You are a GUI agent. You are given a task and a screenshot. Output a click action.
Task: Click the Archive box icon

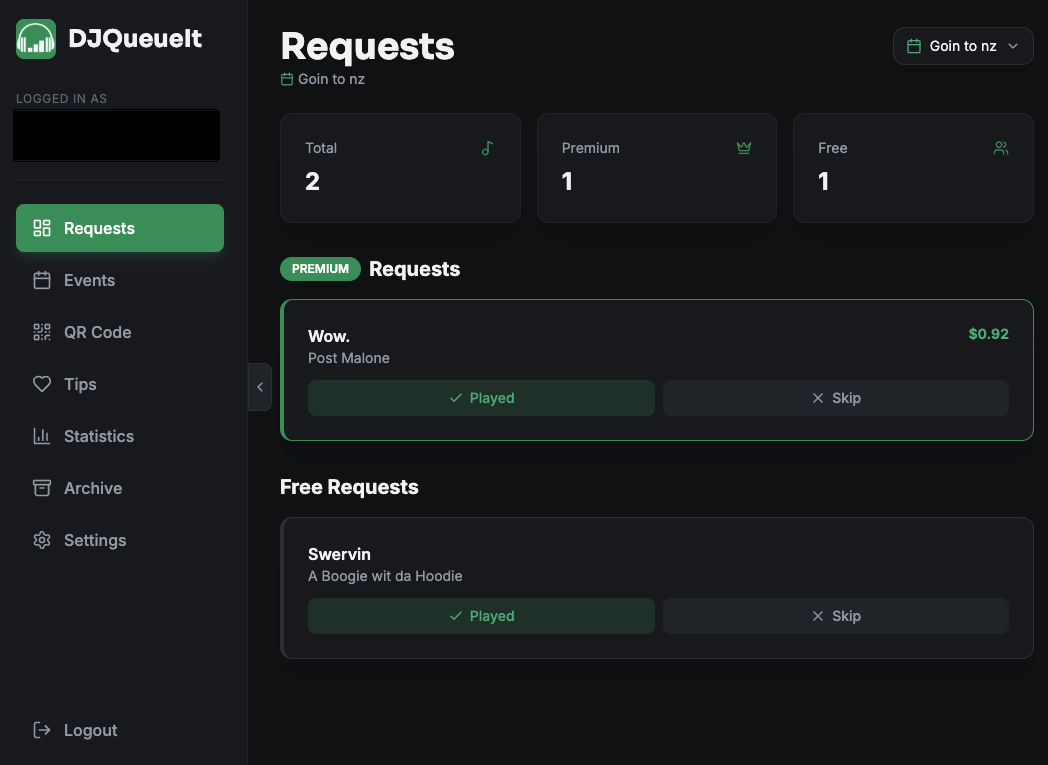click(42, 488)
